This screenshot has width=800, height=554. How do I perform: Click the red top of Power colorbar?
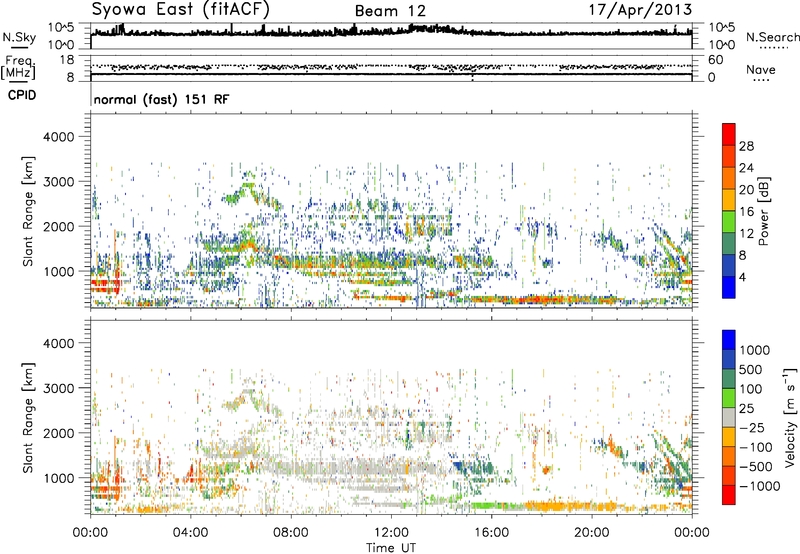[729, 132]
